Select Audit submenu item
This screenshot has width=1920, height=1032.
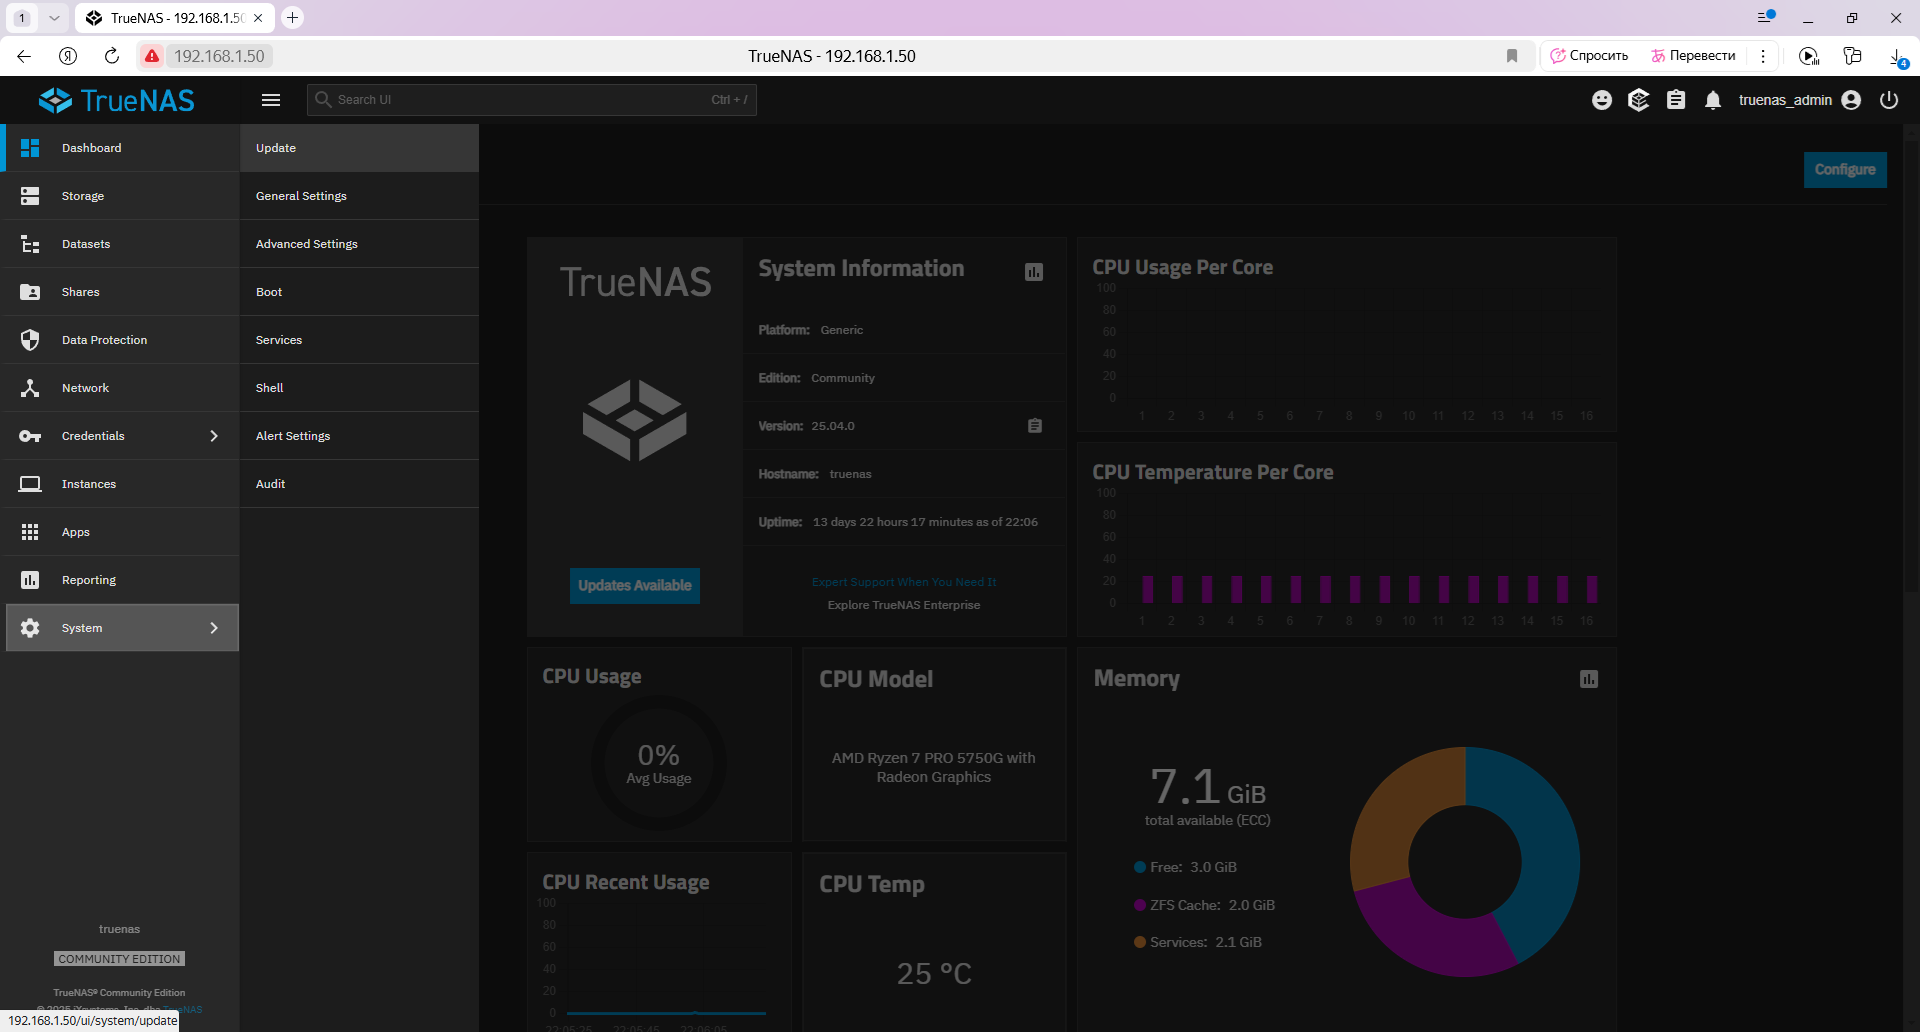point(359,484)
